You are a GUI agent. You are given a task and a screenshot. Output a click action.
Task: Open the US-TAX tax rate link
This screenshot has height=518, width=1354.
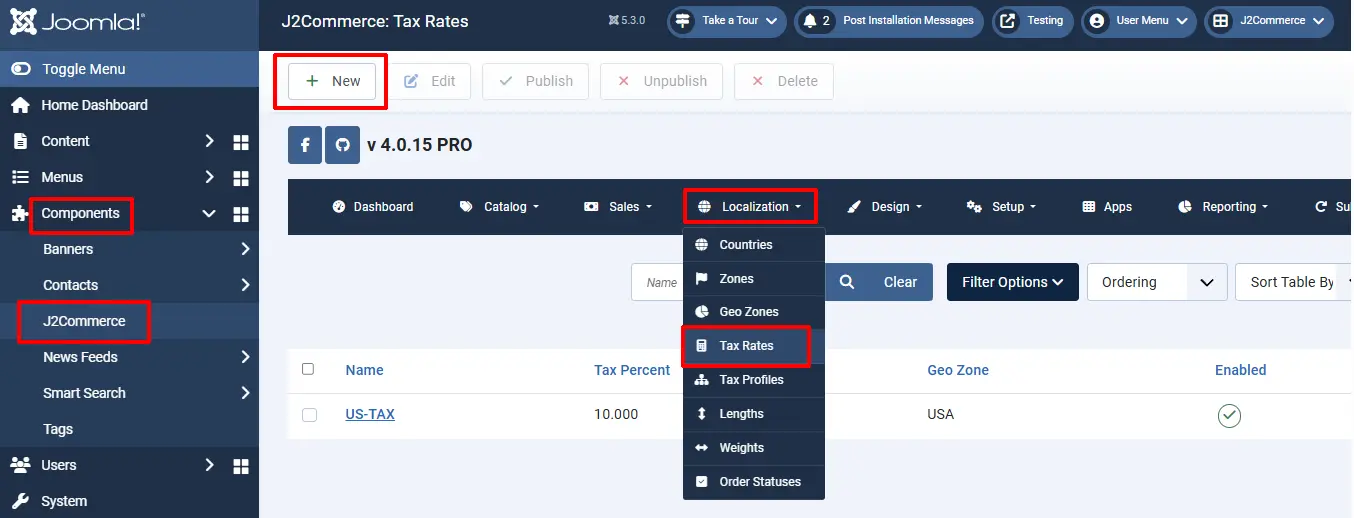[370, 414]
